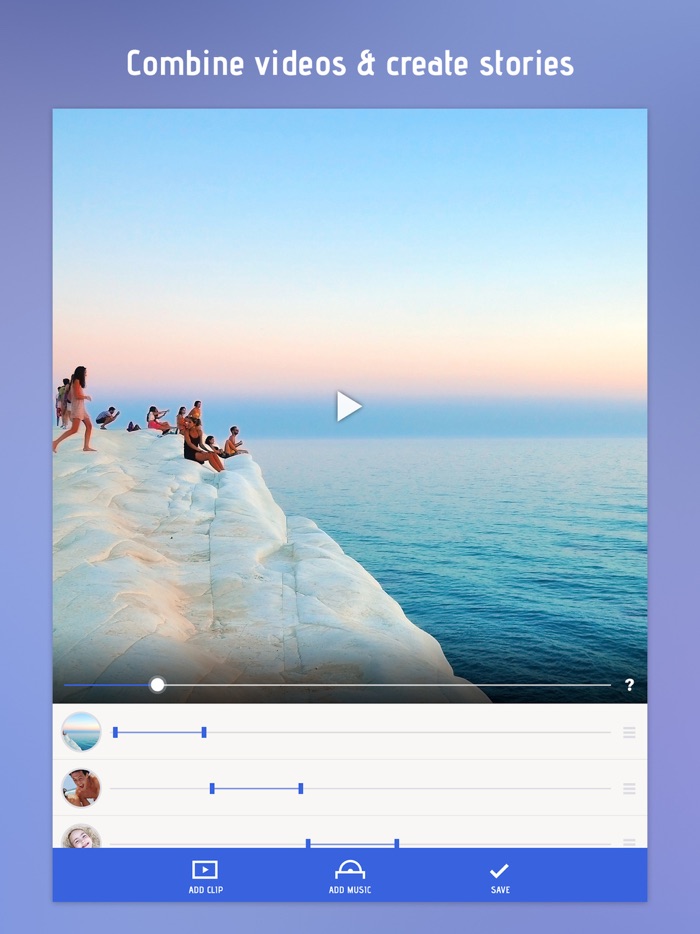Click third clip's trim start marker

click(308, 843)
